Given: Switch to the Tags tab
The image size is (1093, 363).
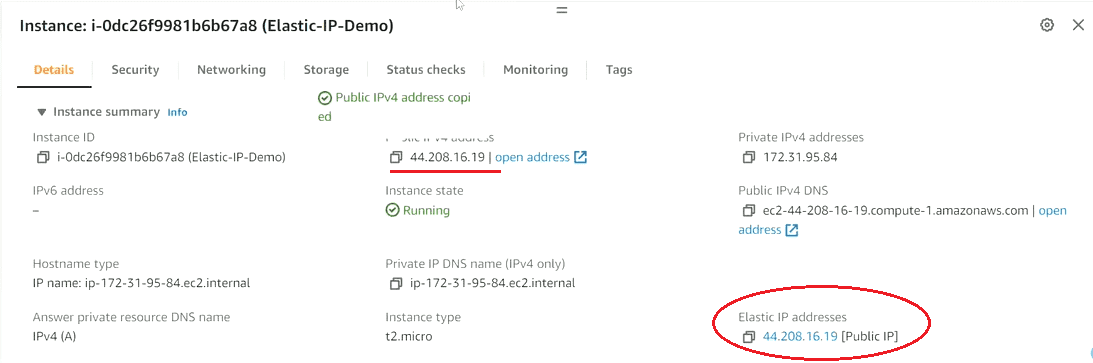Looking at the screenshot, I should 619,70.
